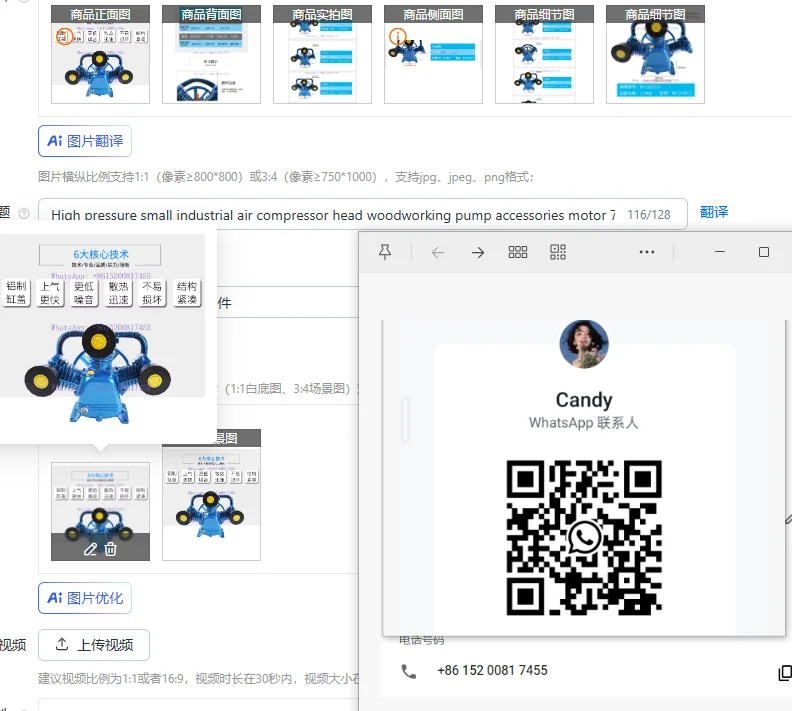Image resolution: width=792 pixels, height=711 pixels.
Task: Select the 商品实拍图 thumbnail
Action: click(322, 55)
